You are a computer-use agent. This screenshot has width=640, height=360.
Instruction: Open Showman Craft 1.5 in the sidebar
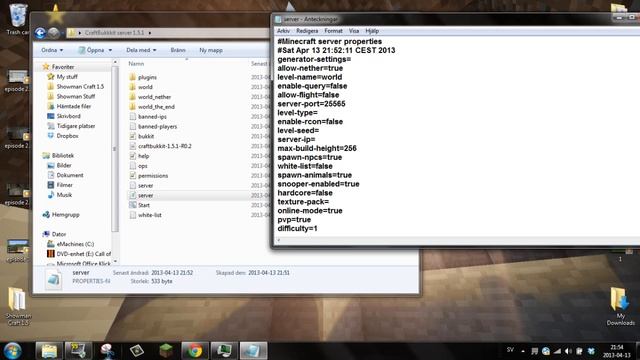80,87
